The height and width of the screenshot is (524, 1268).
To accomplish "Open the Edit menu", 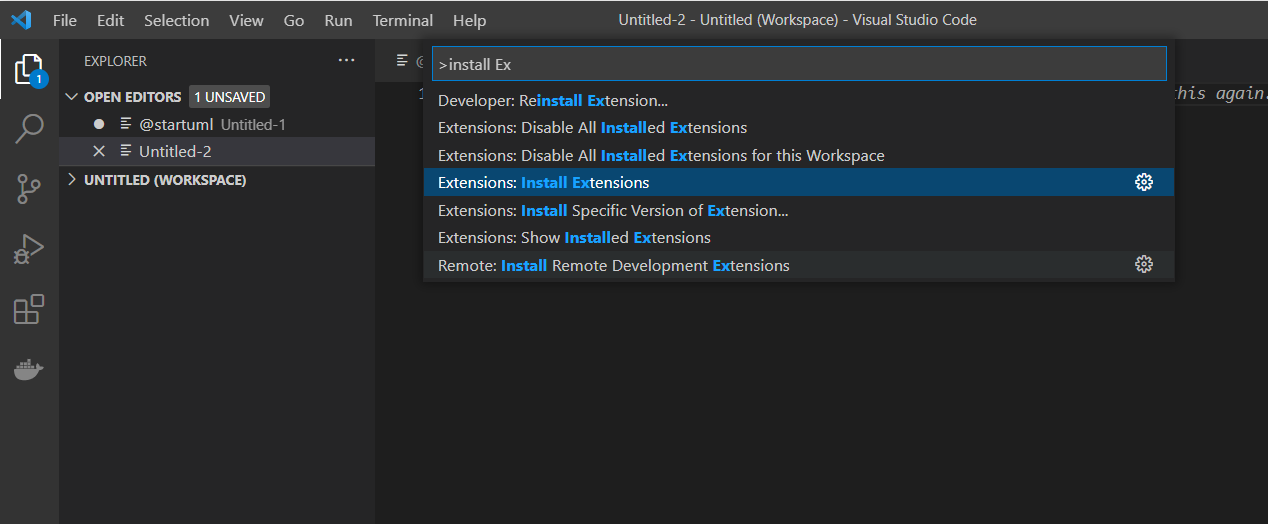I will click(110, 20).
